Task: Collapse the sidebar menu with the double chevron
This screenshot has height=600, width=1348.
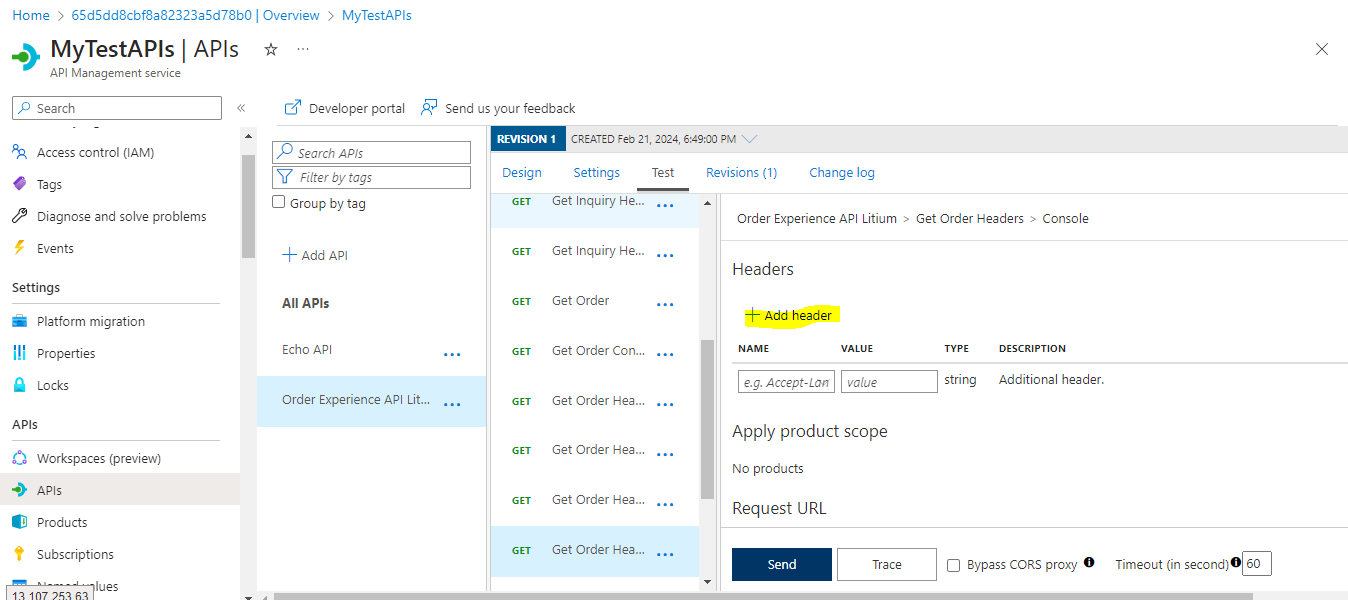Action: click(x=241, y=108)
